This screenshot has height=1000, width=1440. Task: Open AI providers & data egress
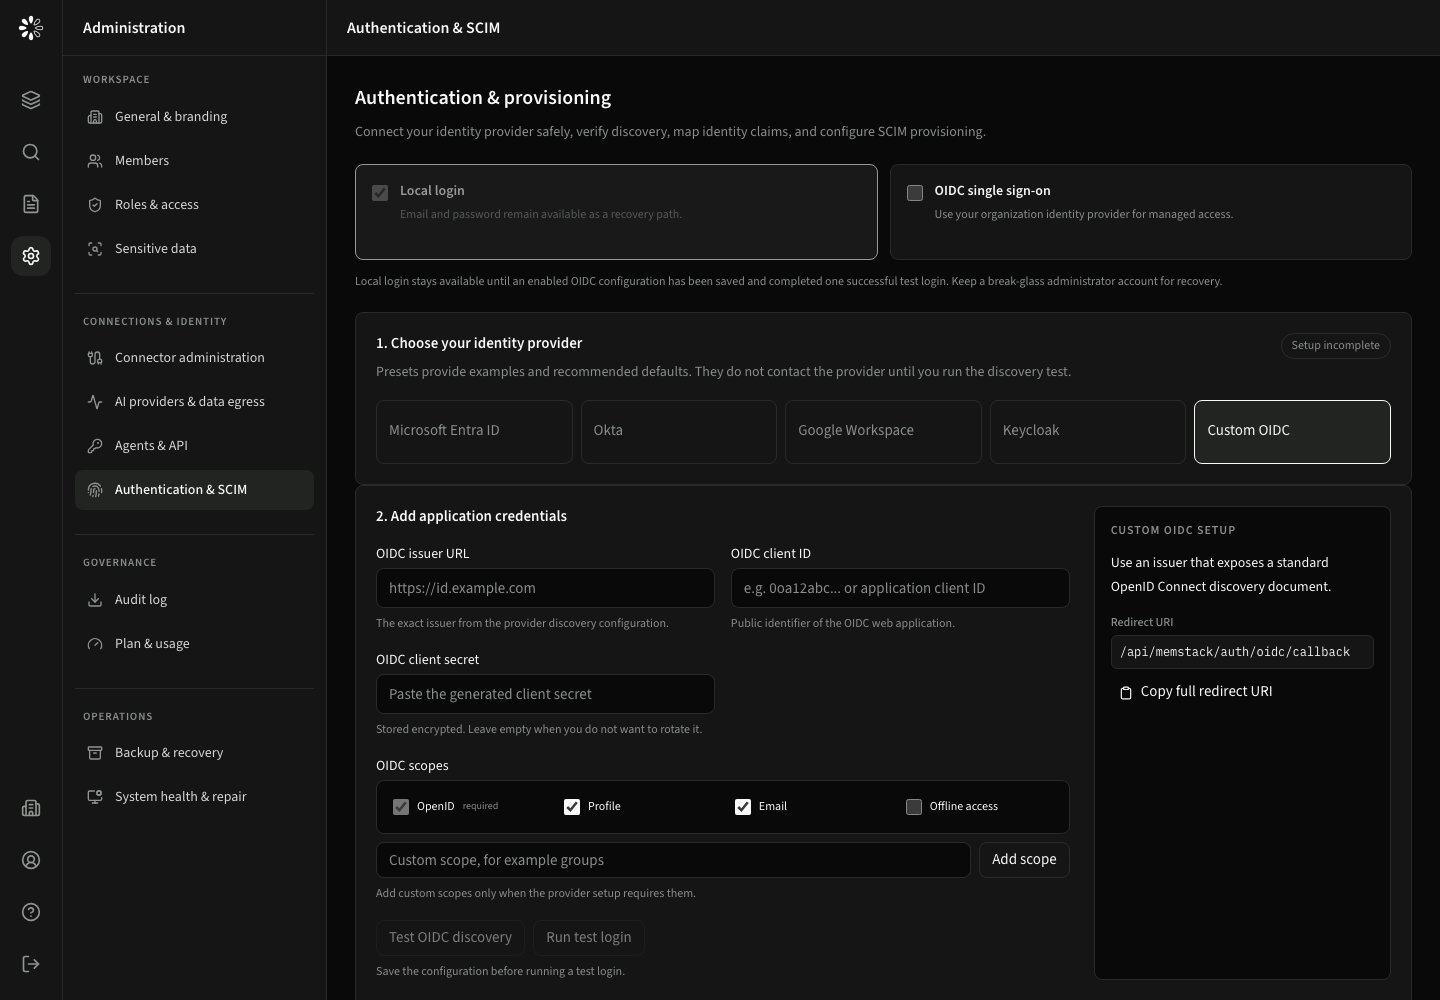(194, 402)
